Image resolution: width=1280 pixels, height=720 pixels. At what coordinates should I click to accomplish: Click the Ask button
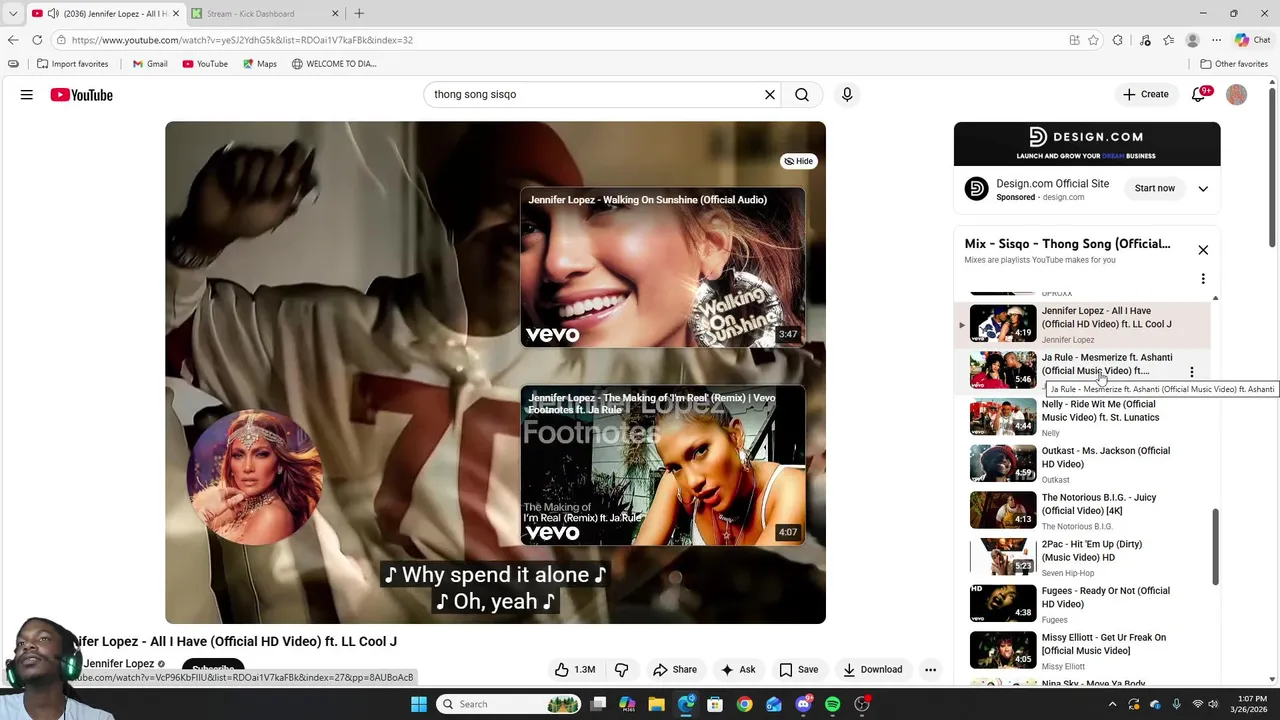point(738,670)
